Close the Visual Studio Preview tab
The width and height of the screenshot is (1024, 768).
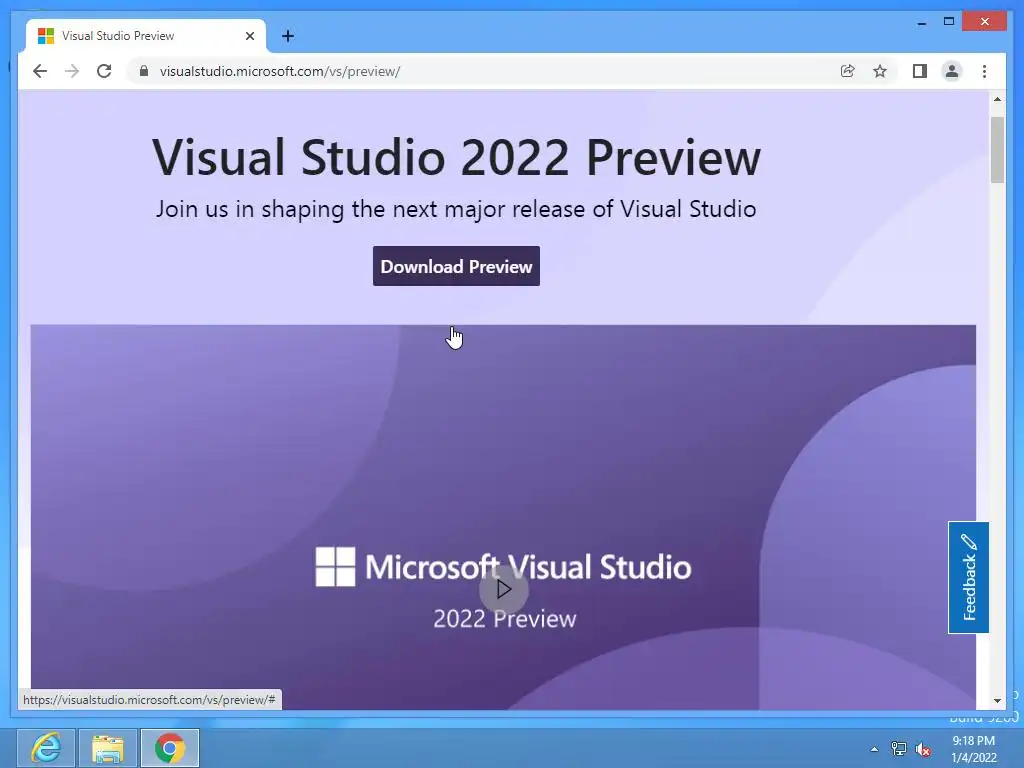click(x=249, y=36)
